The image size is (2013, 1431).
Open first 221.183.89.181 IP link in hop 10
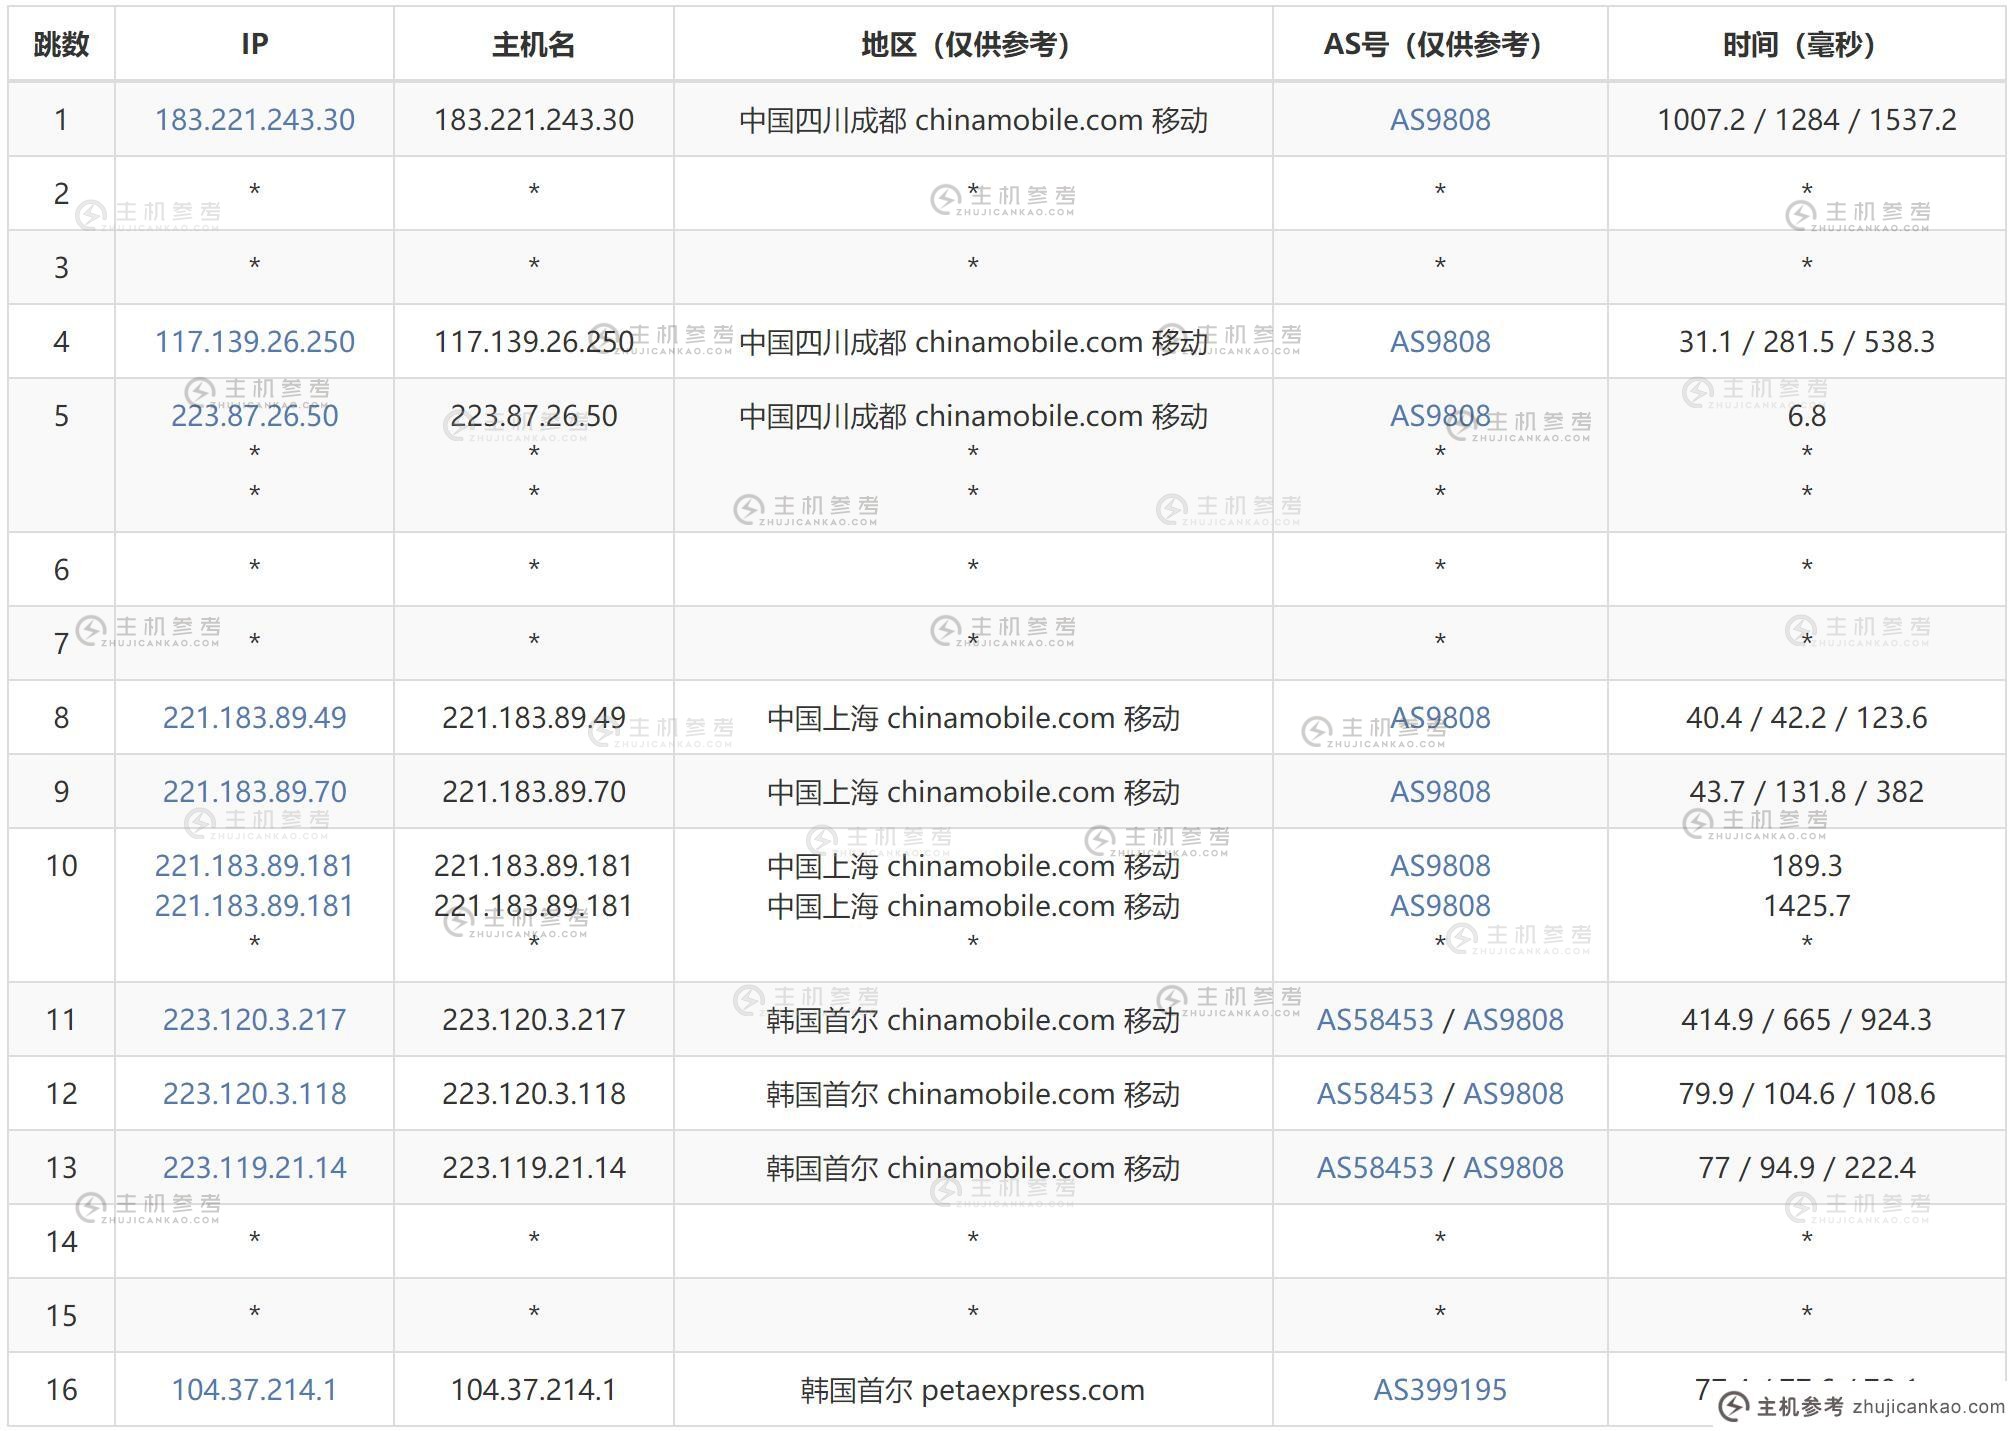click(x=254, y=866)
